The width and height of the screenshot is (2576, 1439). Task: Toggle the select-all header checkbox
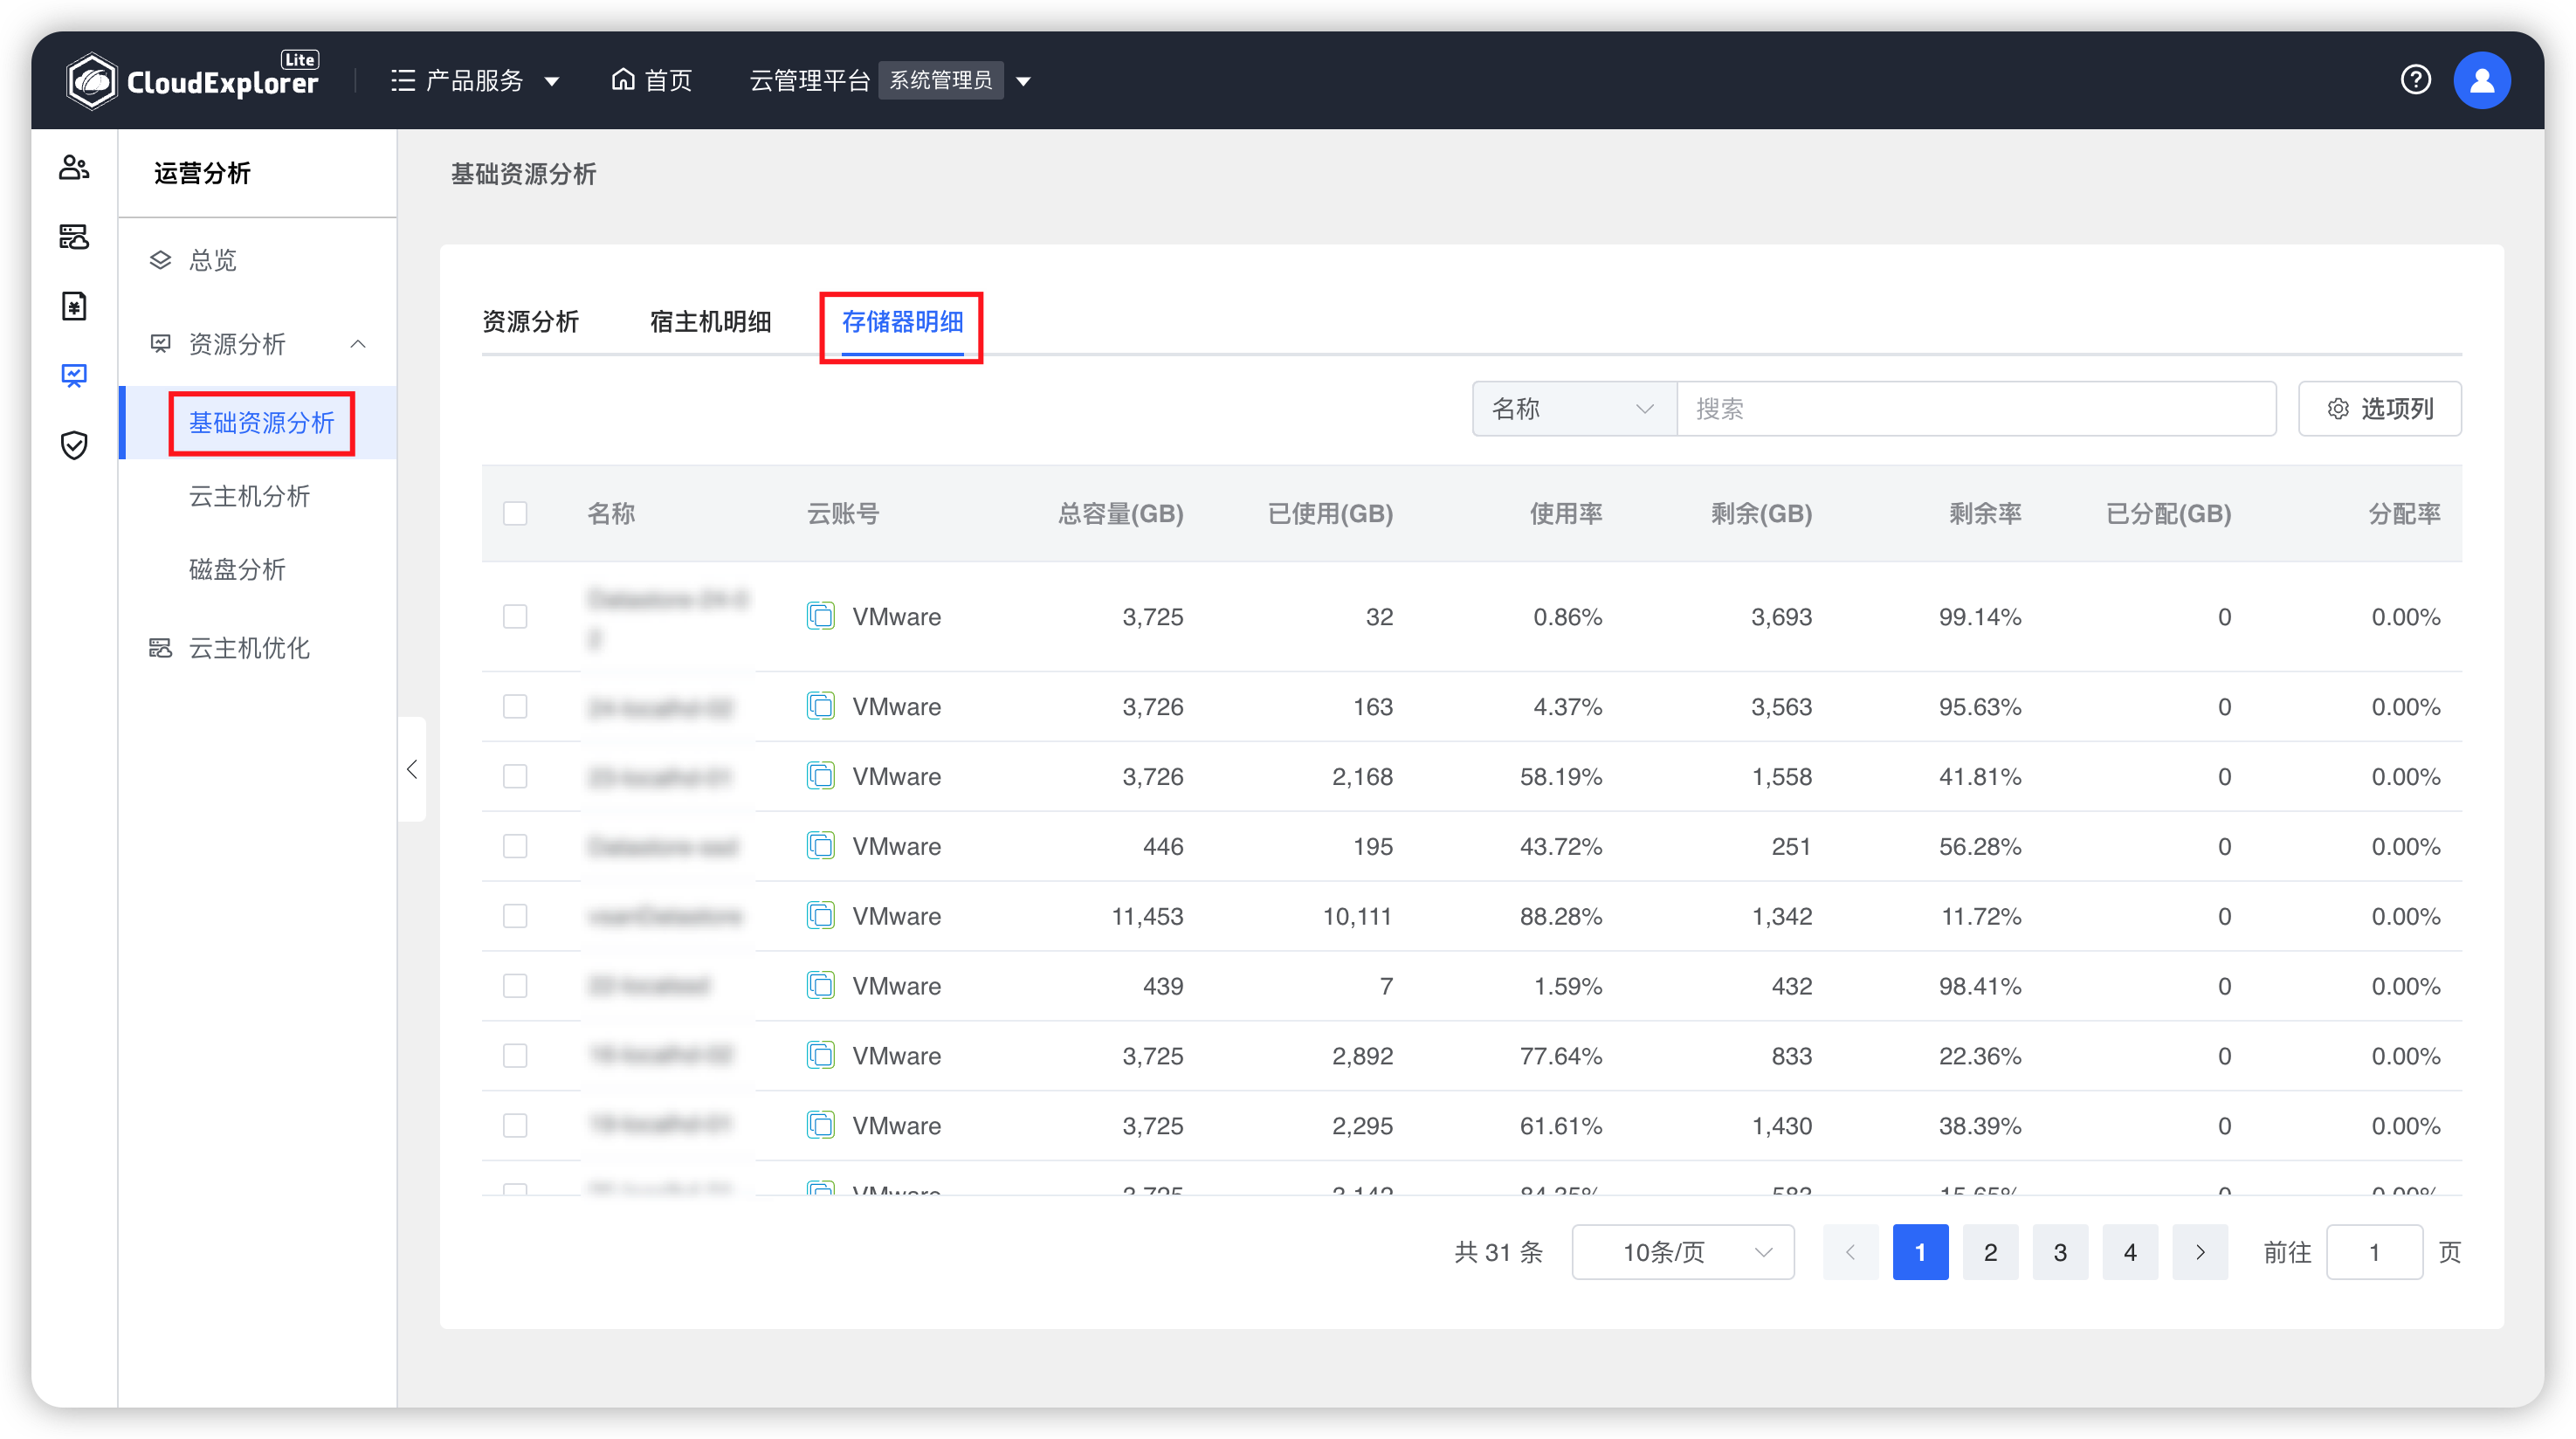coord(515,514)
